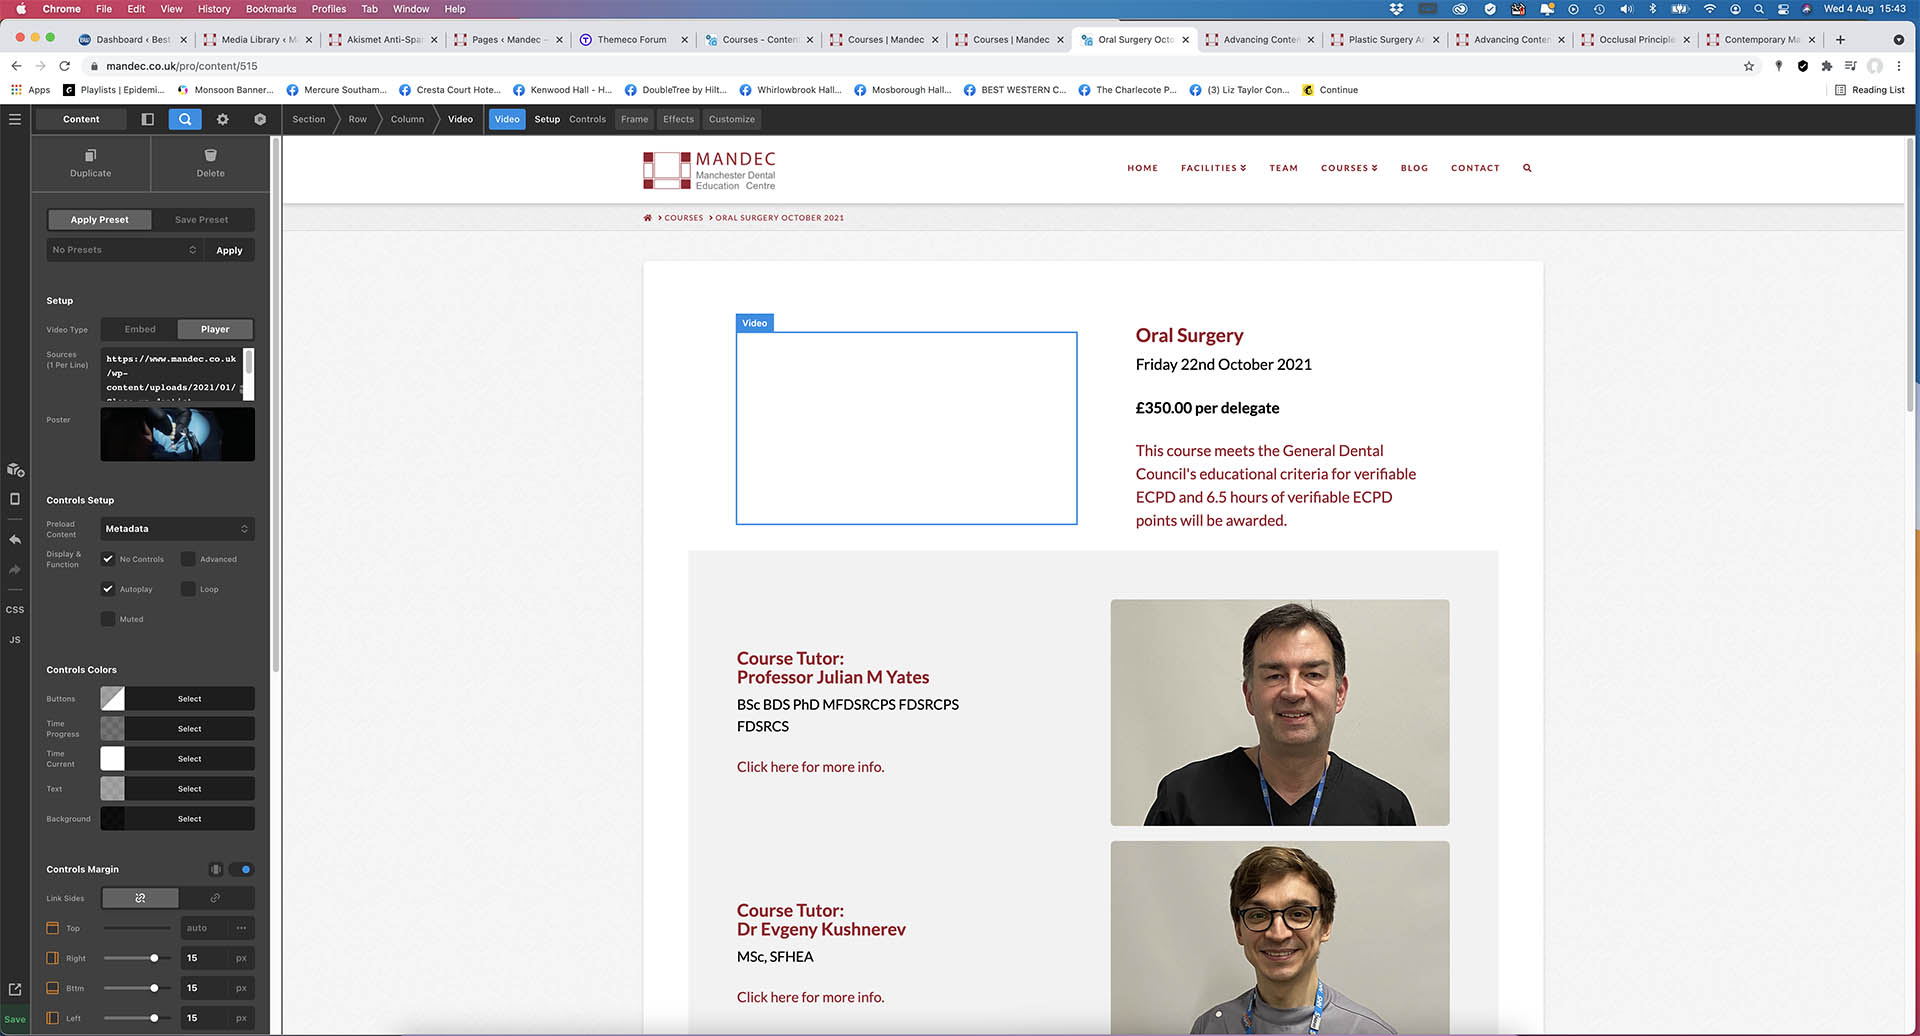Enable the Muted checkbox

point(108,619)
